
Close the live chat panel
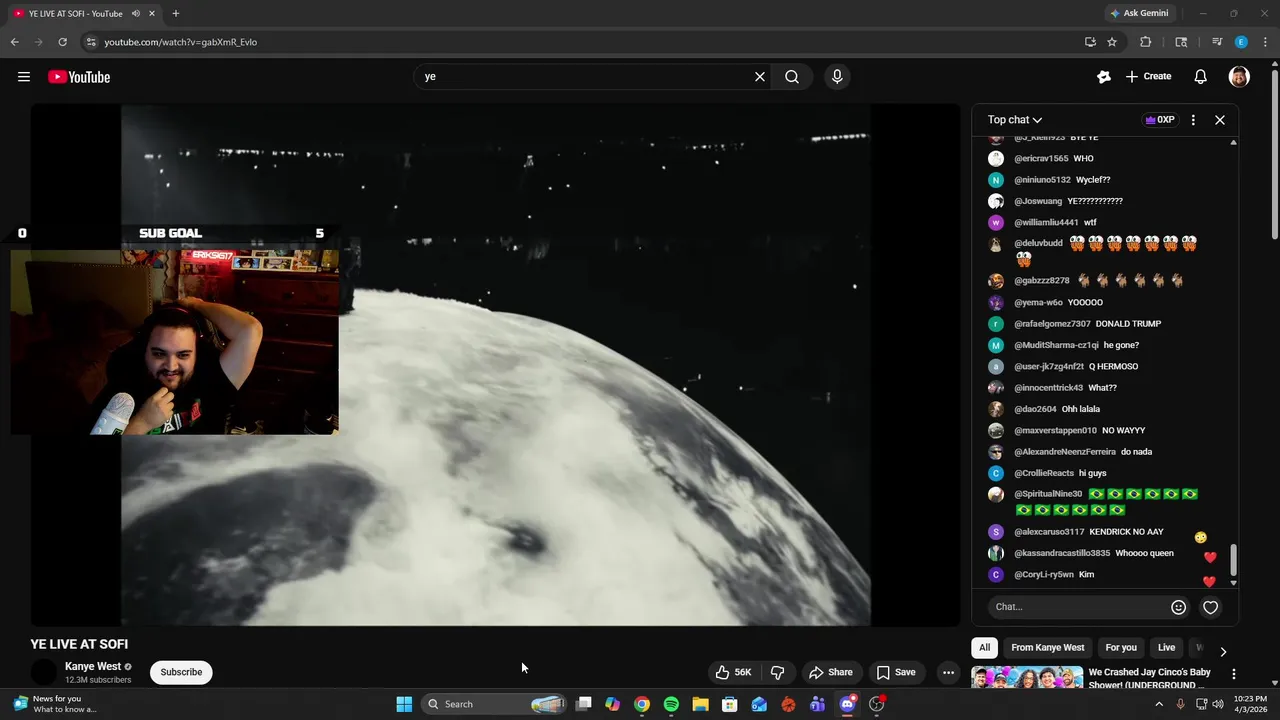tap(1220, 120)
